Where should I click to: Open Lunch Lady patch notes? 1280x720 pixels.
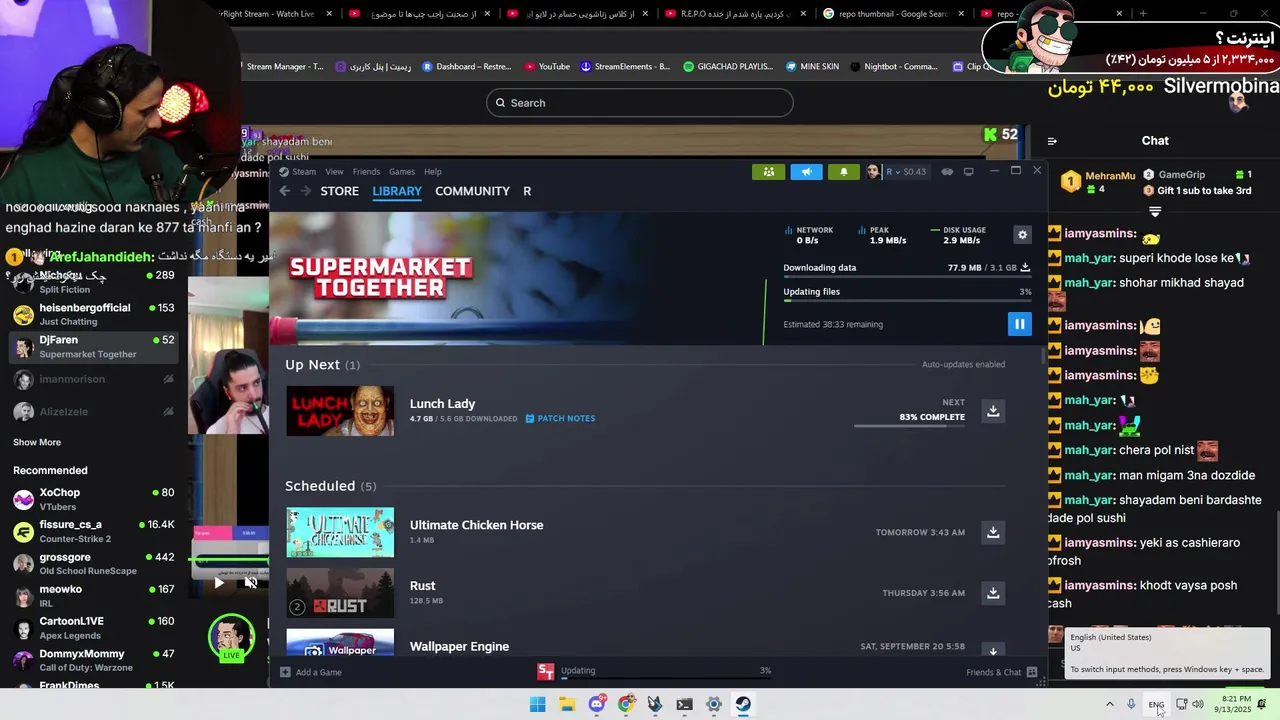pyautogui.click(x=560, y=418)
